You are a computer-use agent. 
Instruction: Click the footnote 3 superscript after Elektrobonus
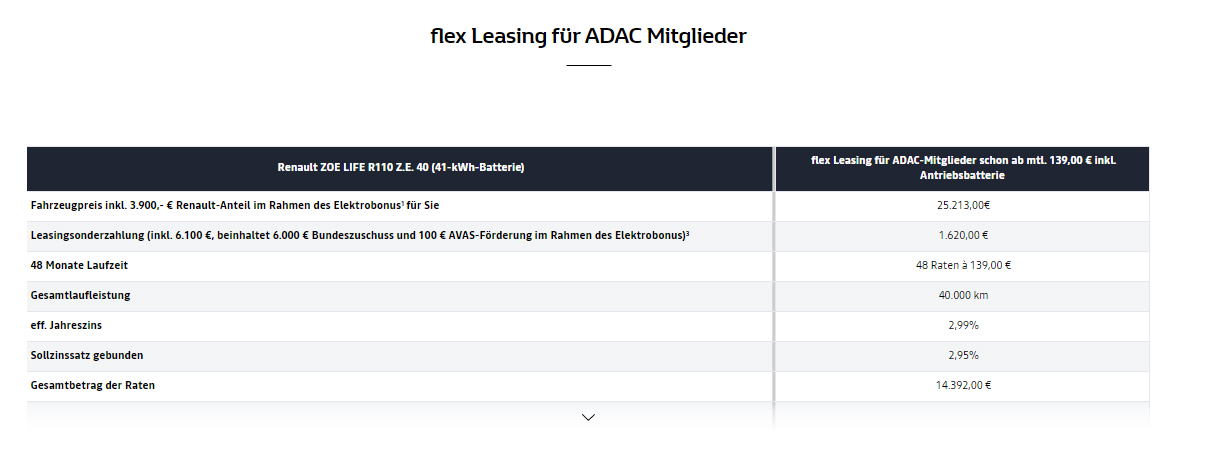(688, 233)
